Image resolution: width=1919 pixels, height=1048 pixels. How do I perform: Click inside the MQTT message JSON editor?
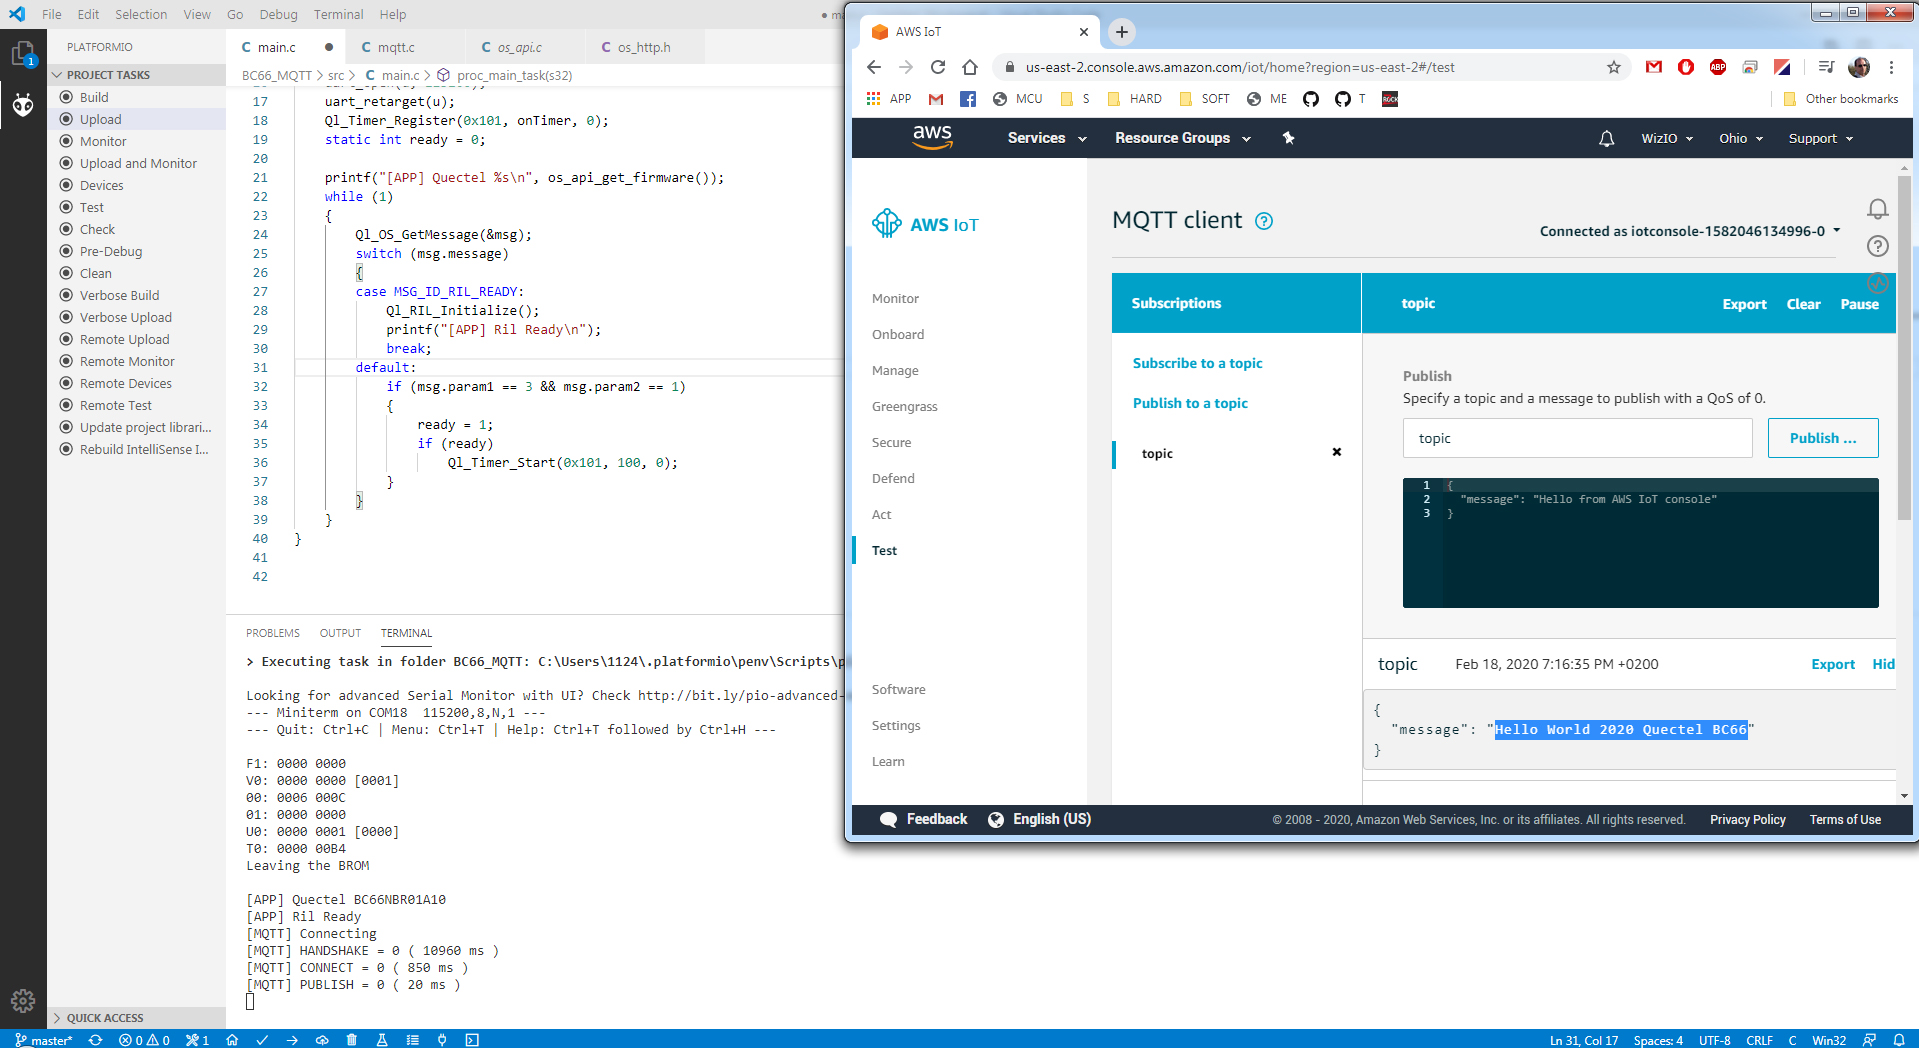(x=1641, y=543)
